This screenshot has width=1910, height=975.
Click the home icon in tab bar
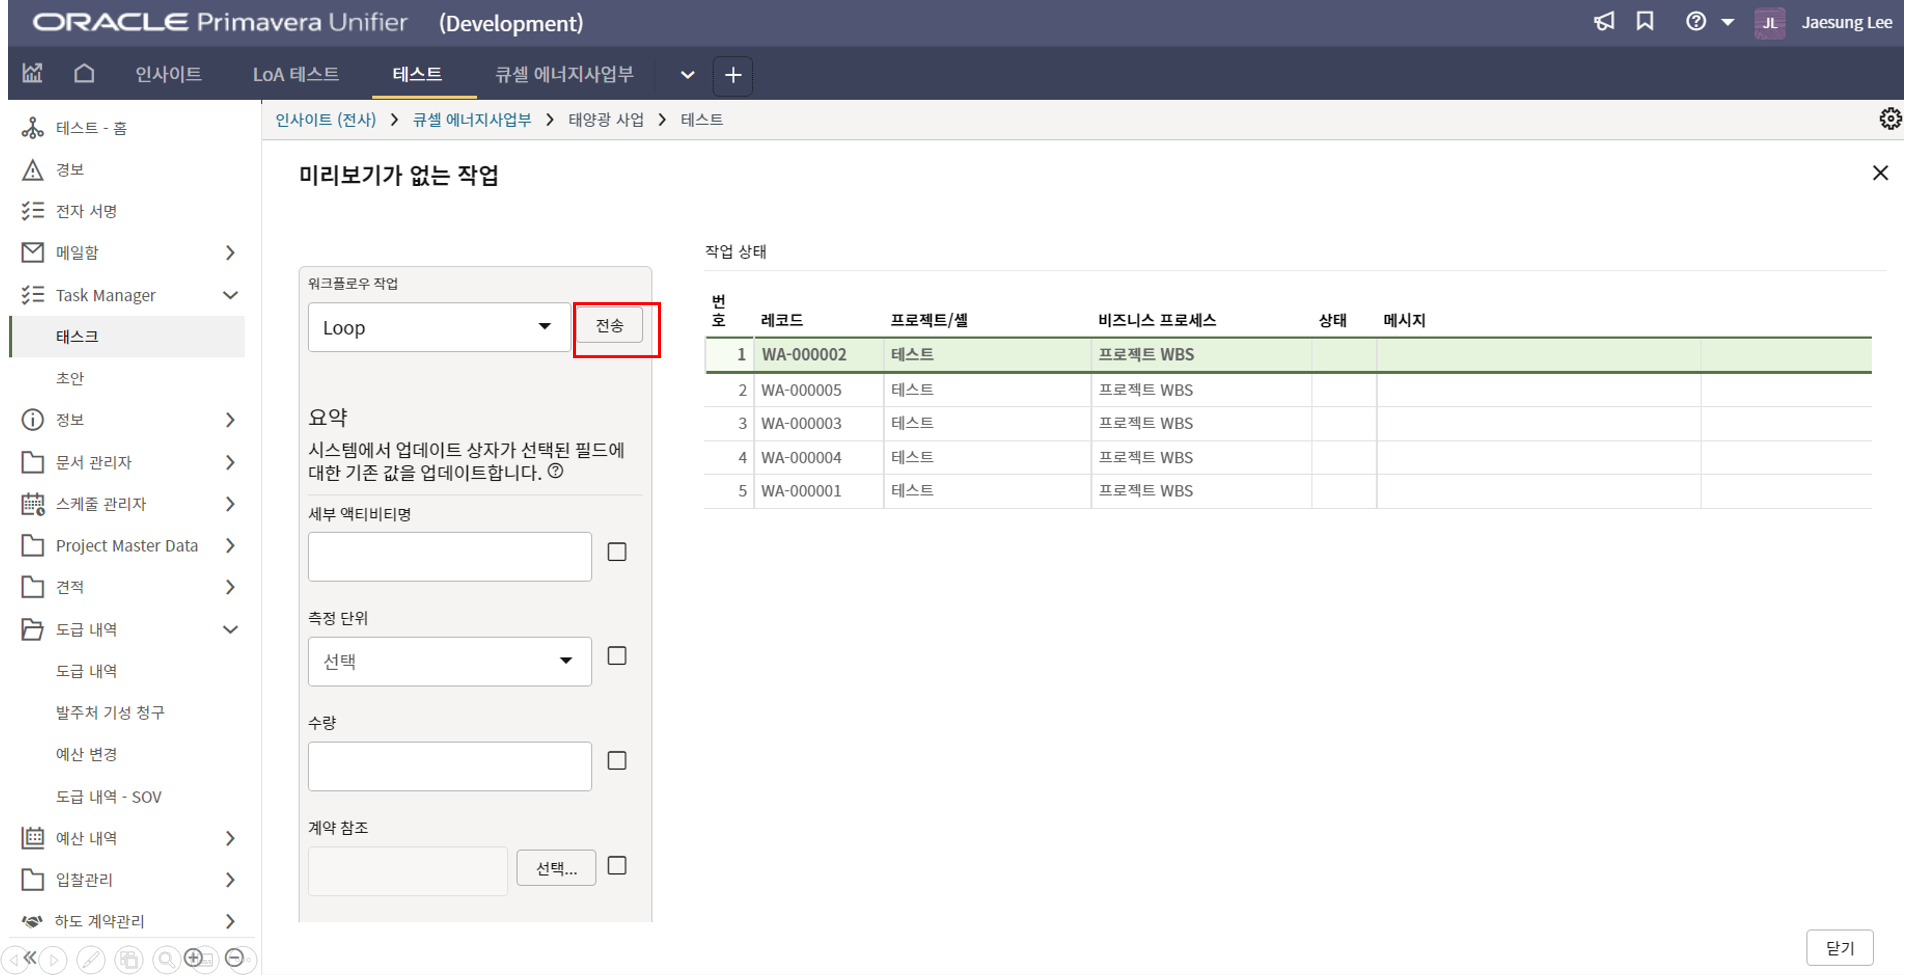coord(84,74)
